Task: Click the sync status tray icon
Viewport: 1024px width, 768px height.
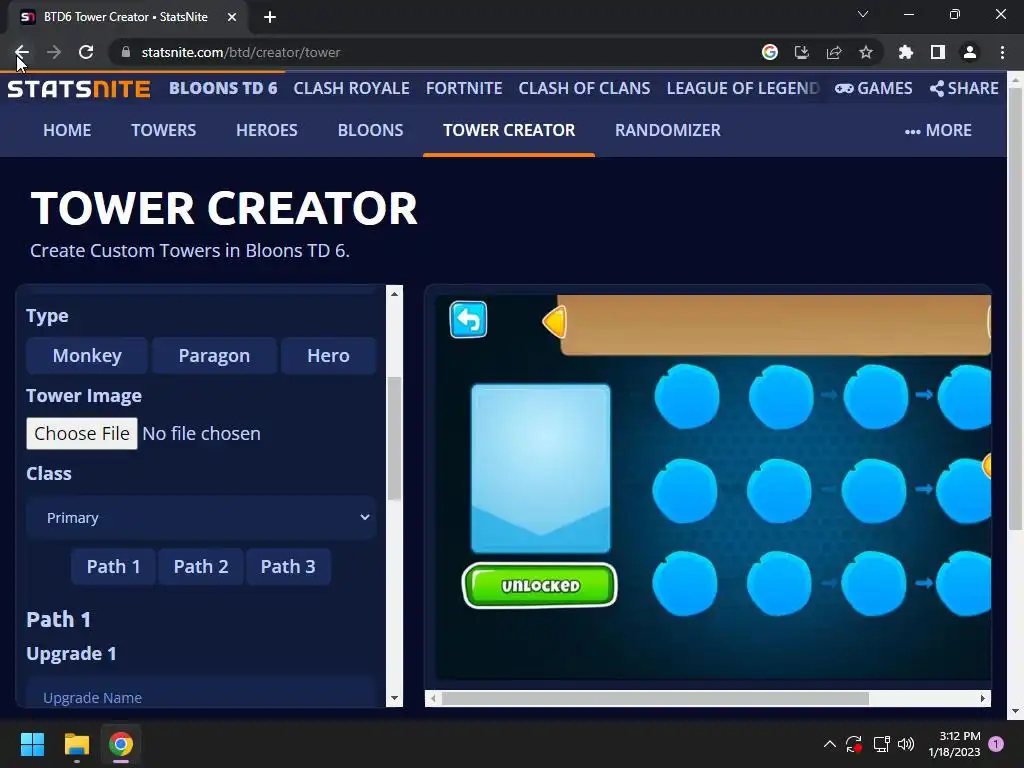Action: tap(854, 744)
